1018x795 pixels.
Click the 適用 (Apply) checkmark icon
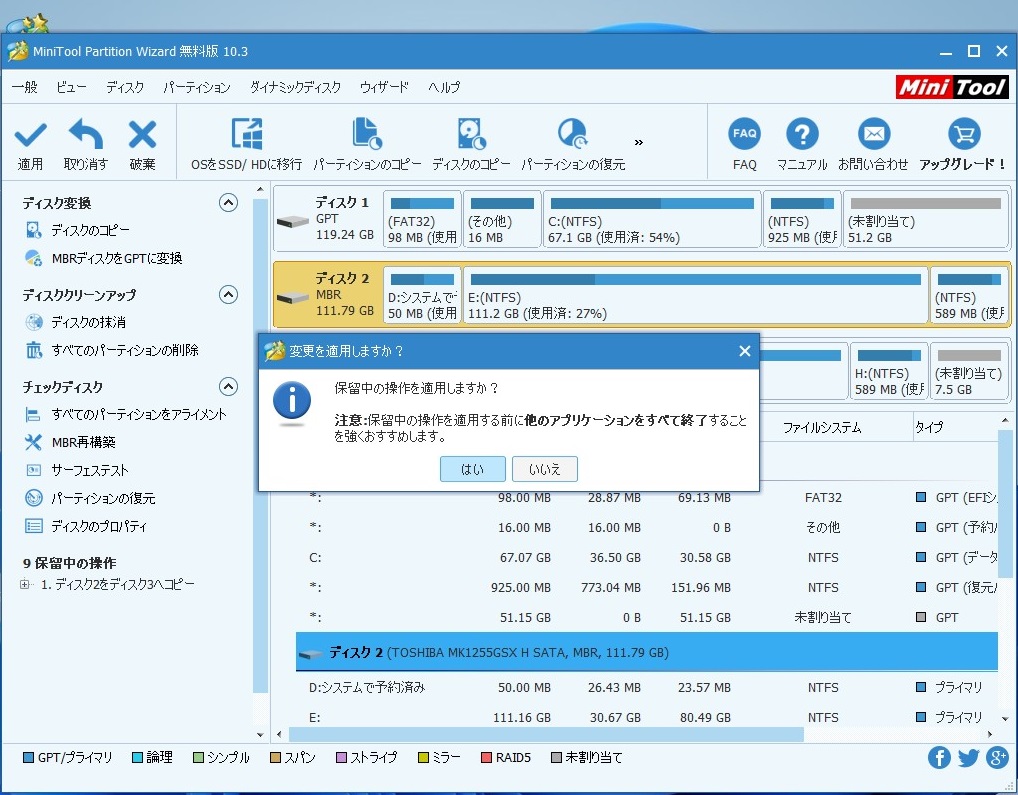[x=30, y=135]
